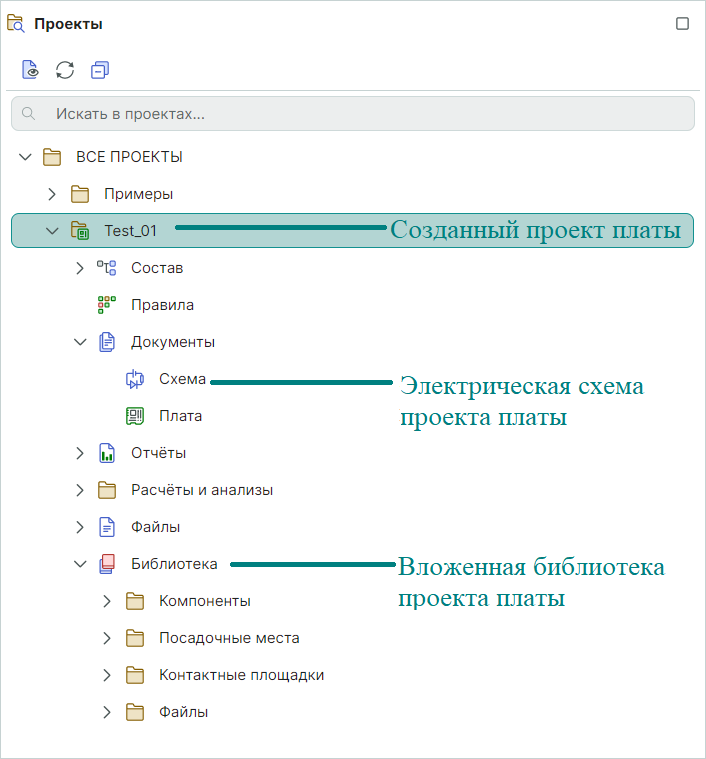
Task: Open the Плата board document
Action: tap(180, 416)
